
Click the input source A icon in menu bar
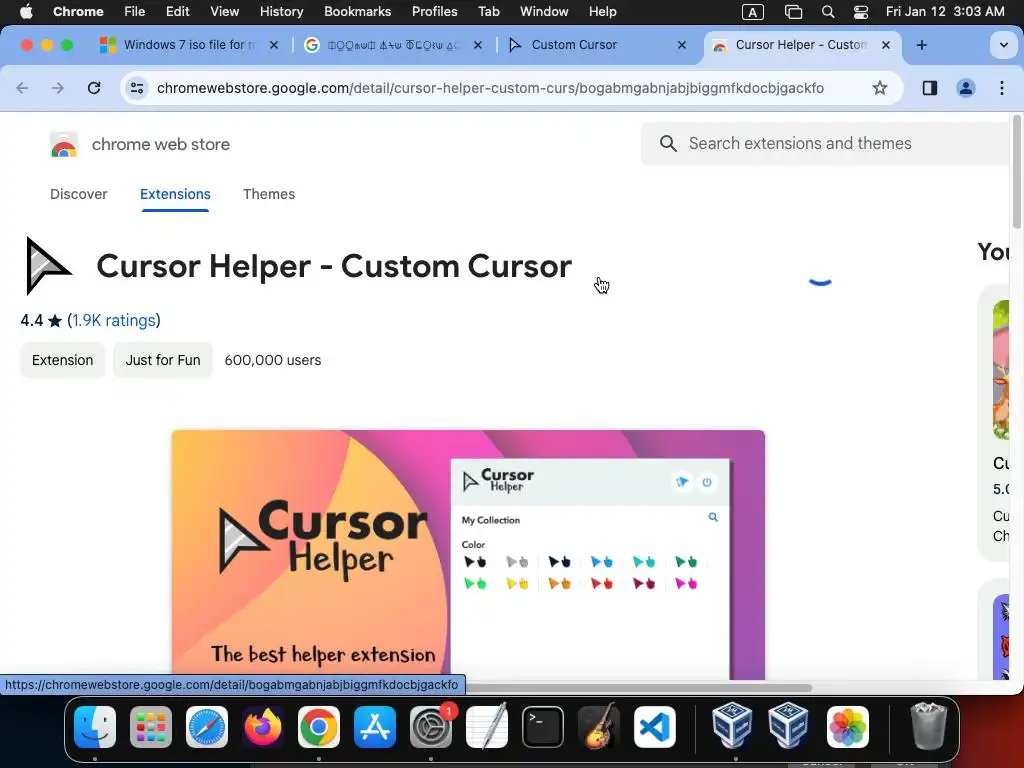click(x=752, y=12)
